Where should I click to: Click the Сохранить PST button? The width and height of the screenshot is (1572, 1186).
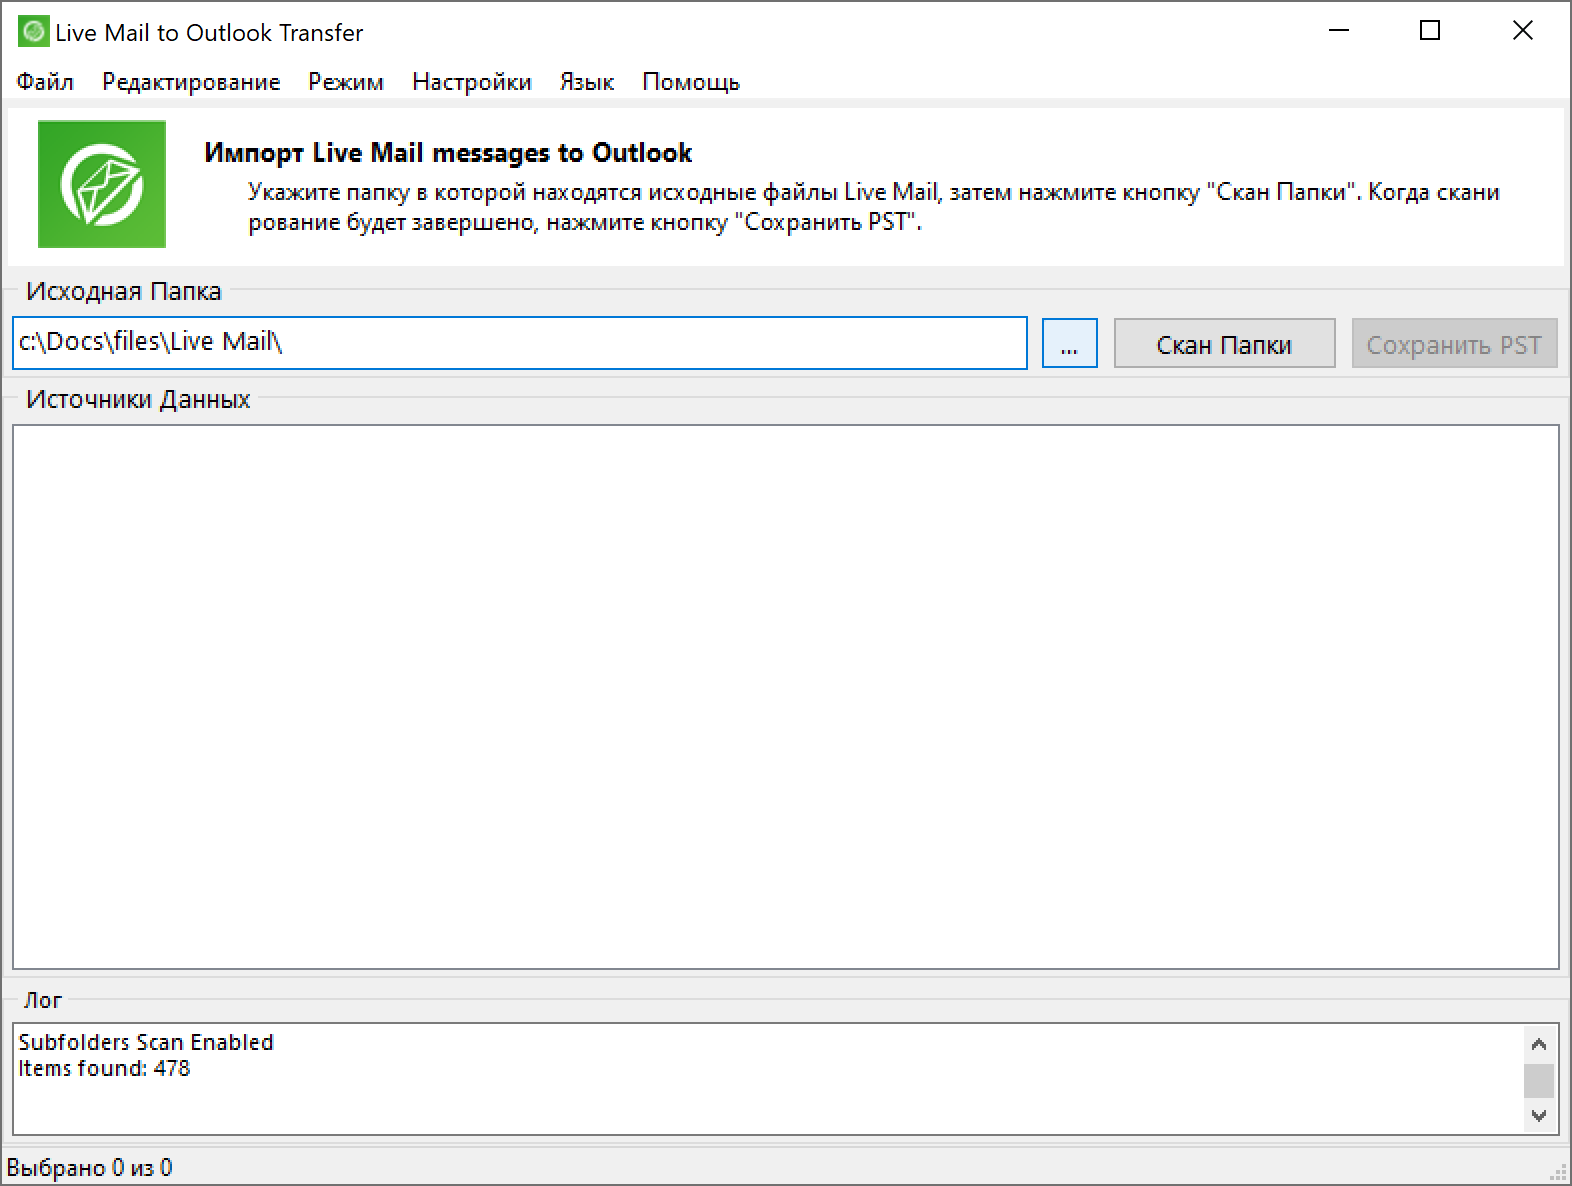(1454, 344)
